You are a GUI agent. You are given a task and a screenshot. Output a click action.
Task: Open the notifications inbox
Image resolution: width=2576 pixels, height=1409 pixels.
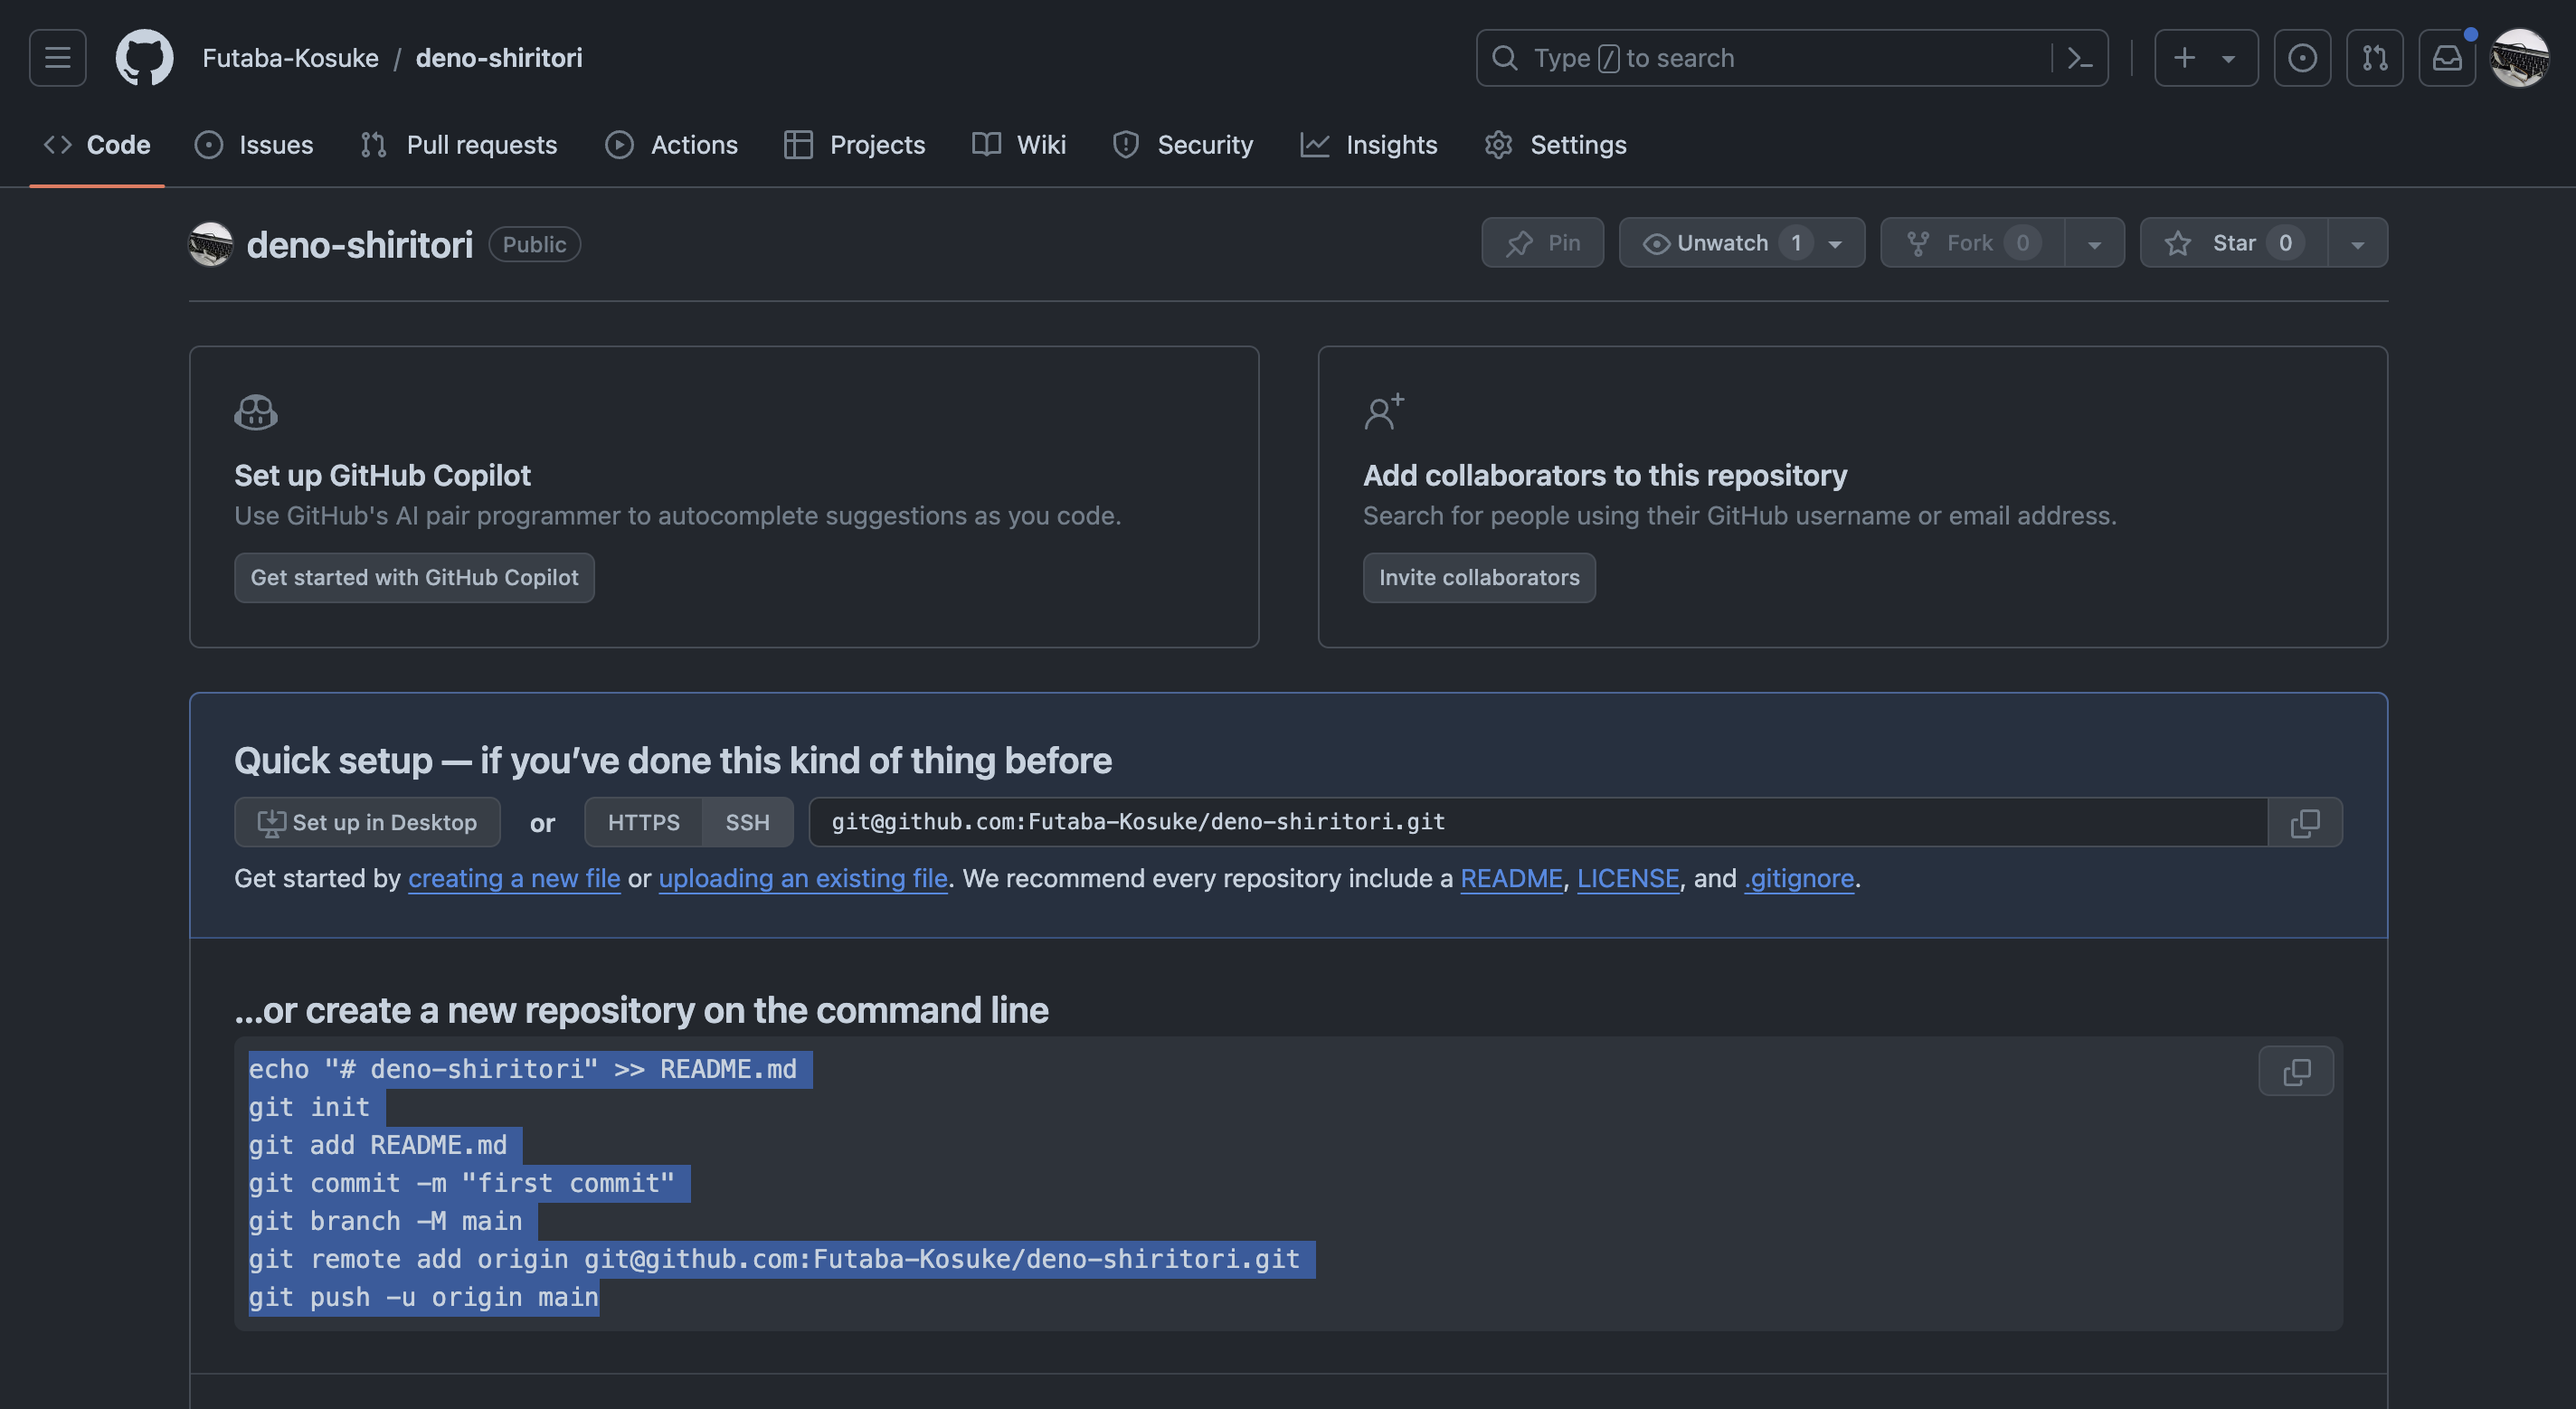point(2446,58)
